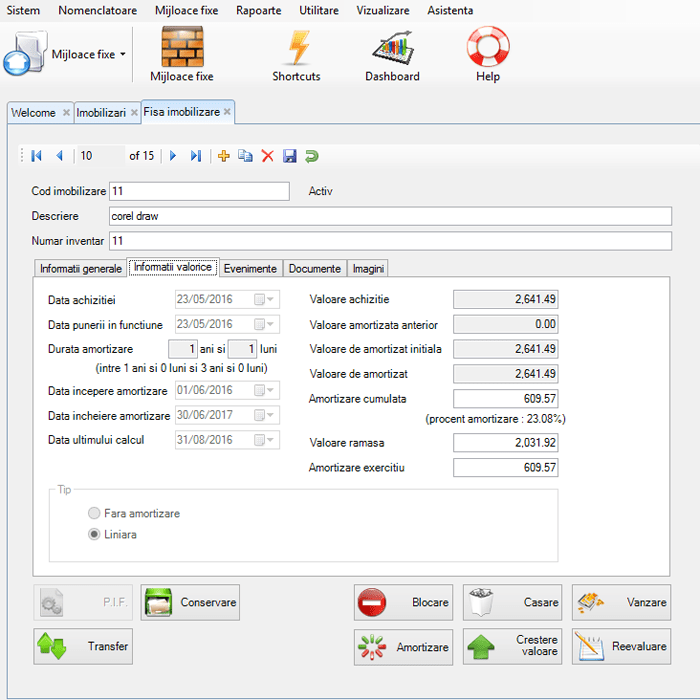The width and height of the screenshot is (700, 700).
Task: Click the Conservare button
Action: [x=190, y=602]
